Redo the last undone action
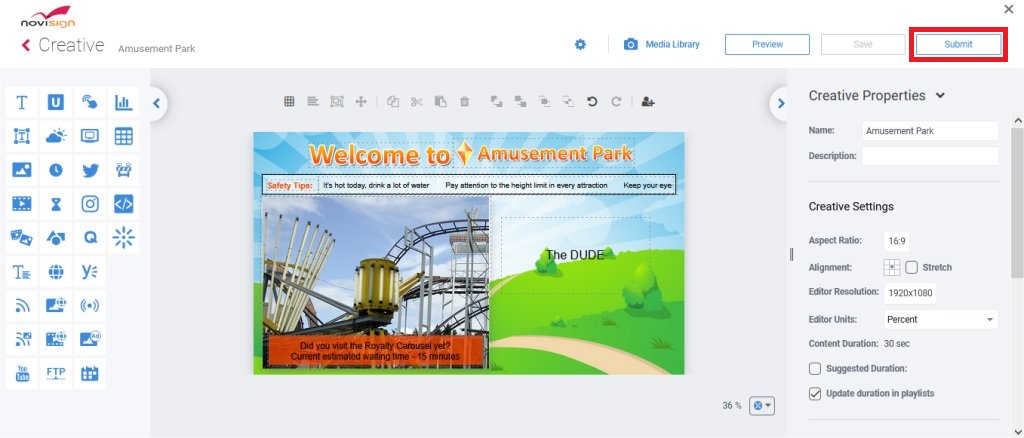This screenshot has height=438, width=1024. click(616, 101)
